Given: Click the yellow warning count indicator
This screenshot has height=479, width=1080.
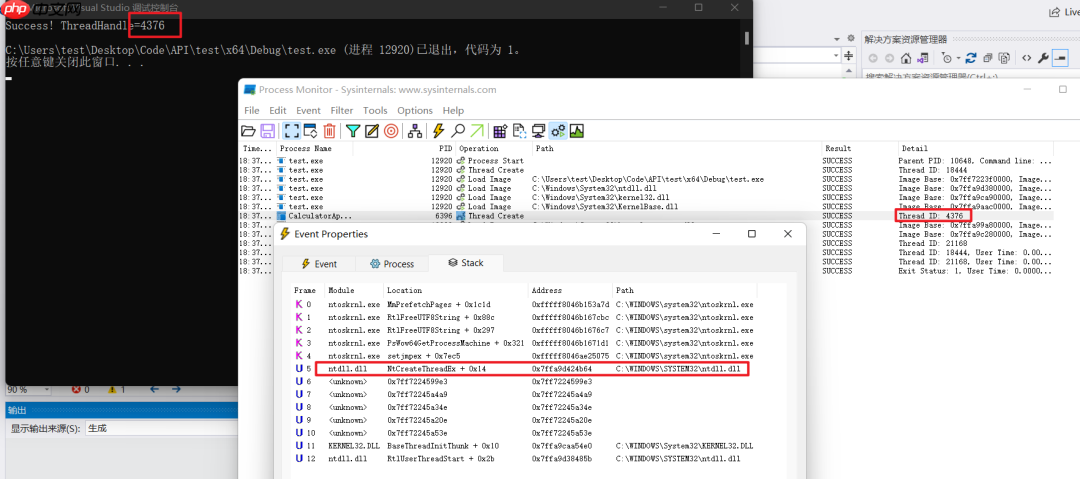Looking at the screenshot, I should click(x=116, y=390).
